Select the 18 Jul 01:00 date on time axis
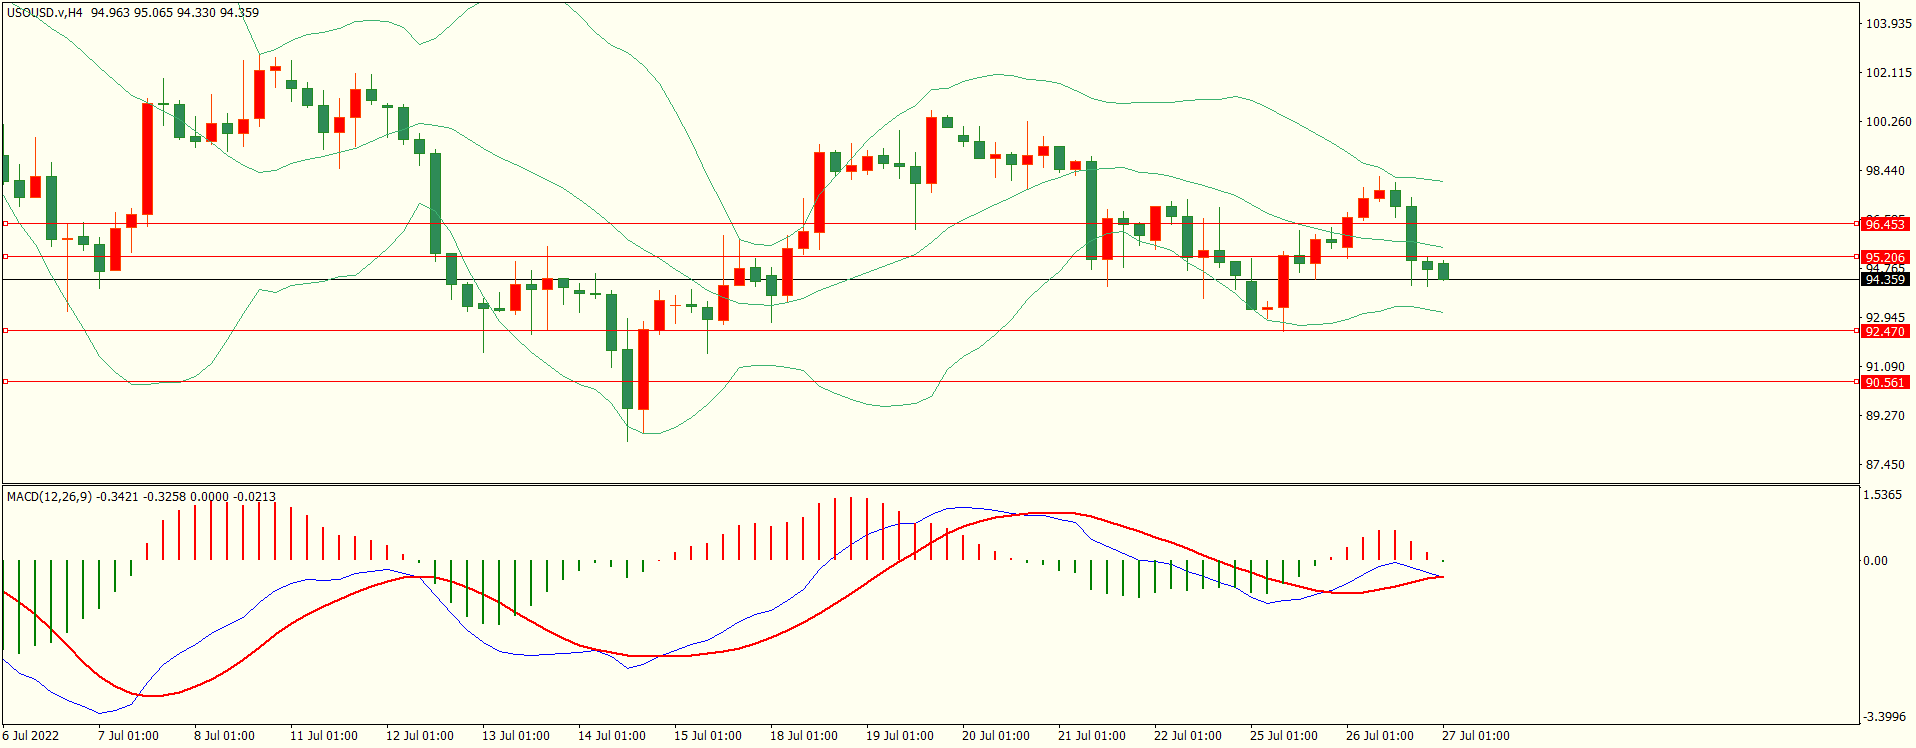The height and width of the screenshot is (748, 1916). tap(803, 736)
